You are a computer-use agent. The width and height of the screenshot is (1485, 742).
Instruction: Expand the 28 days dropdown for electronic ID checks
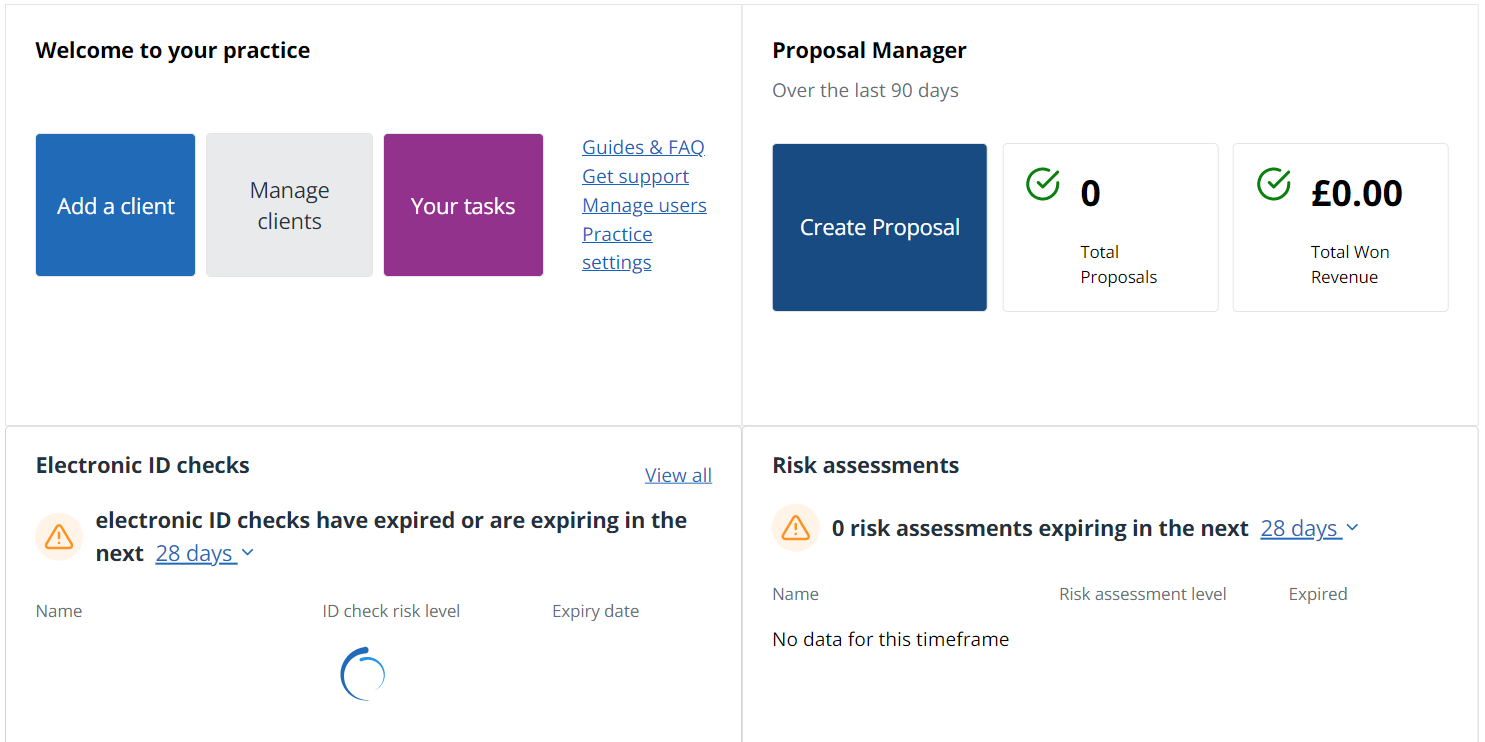(205, 554)
